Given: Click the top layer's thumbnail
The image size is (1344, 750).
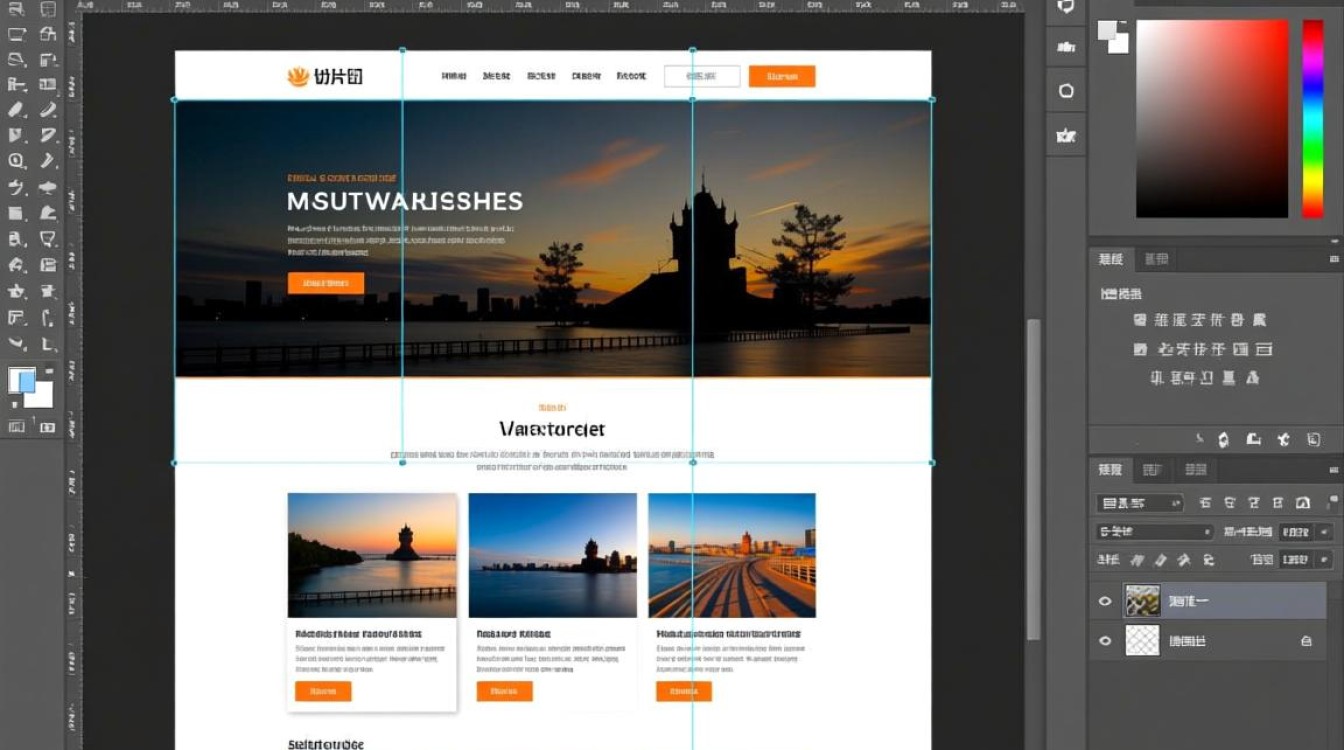Looking at the screenshot, I should coord(1142,601).
